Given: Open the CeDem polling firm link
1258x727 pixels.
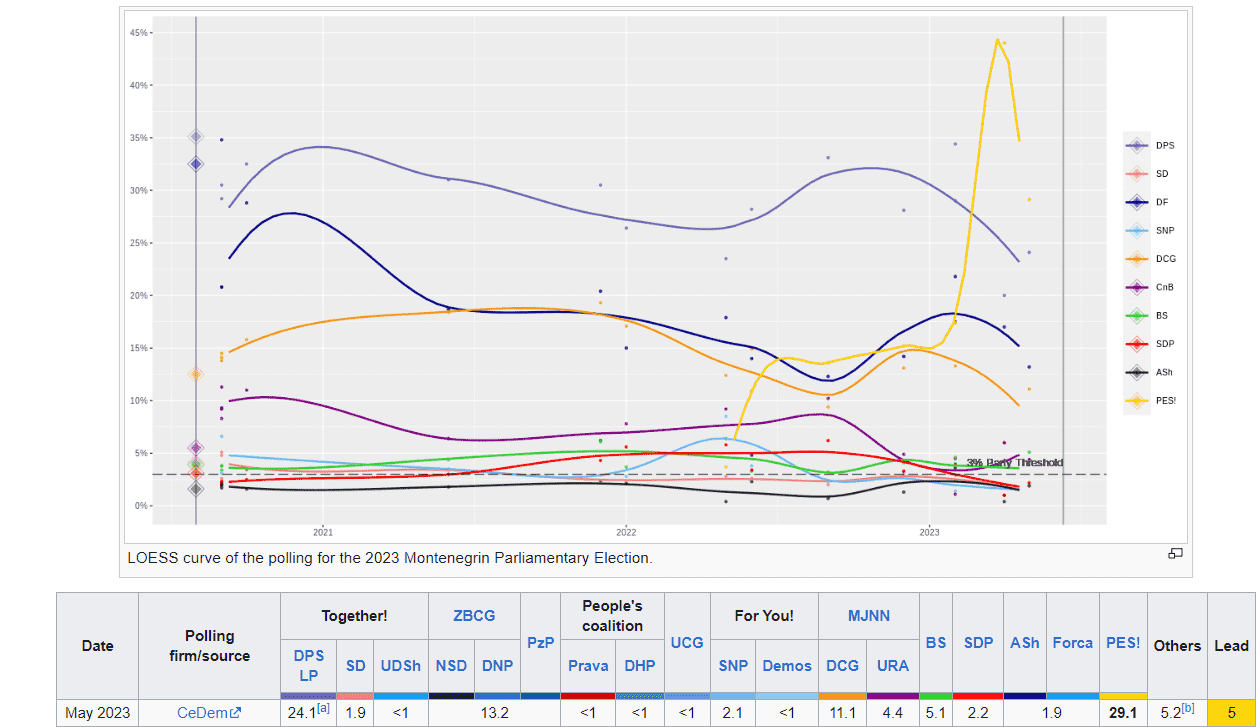Looking at the screenshot, I should [x=202, y=714].
